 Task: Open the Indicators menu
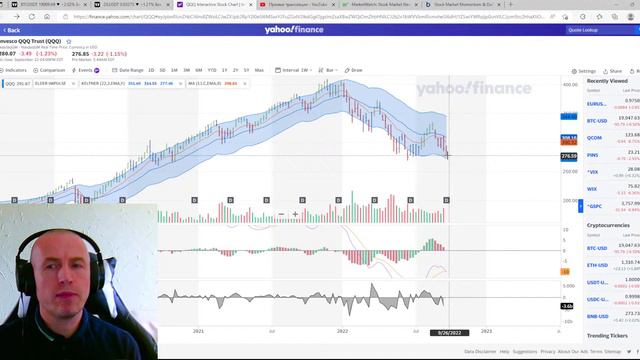(x=13, y=70)
